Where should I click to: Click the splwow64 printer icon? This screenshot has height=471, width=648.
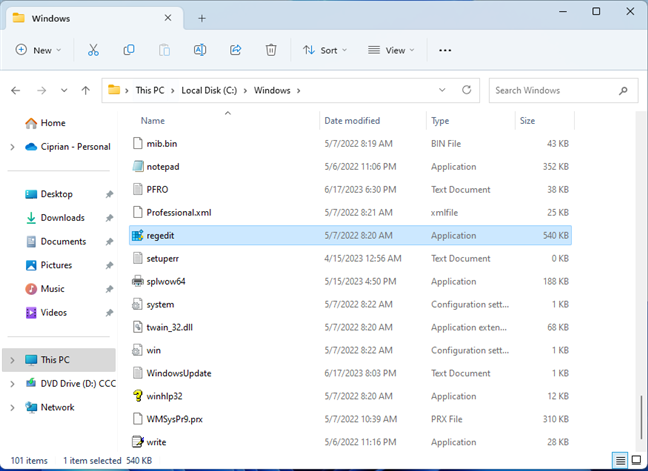pos(138,281)
